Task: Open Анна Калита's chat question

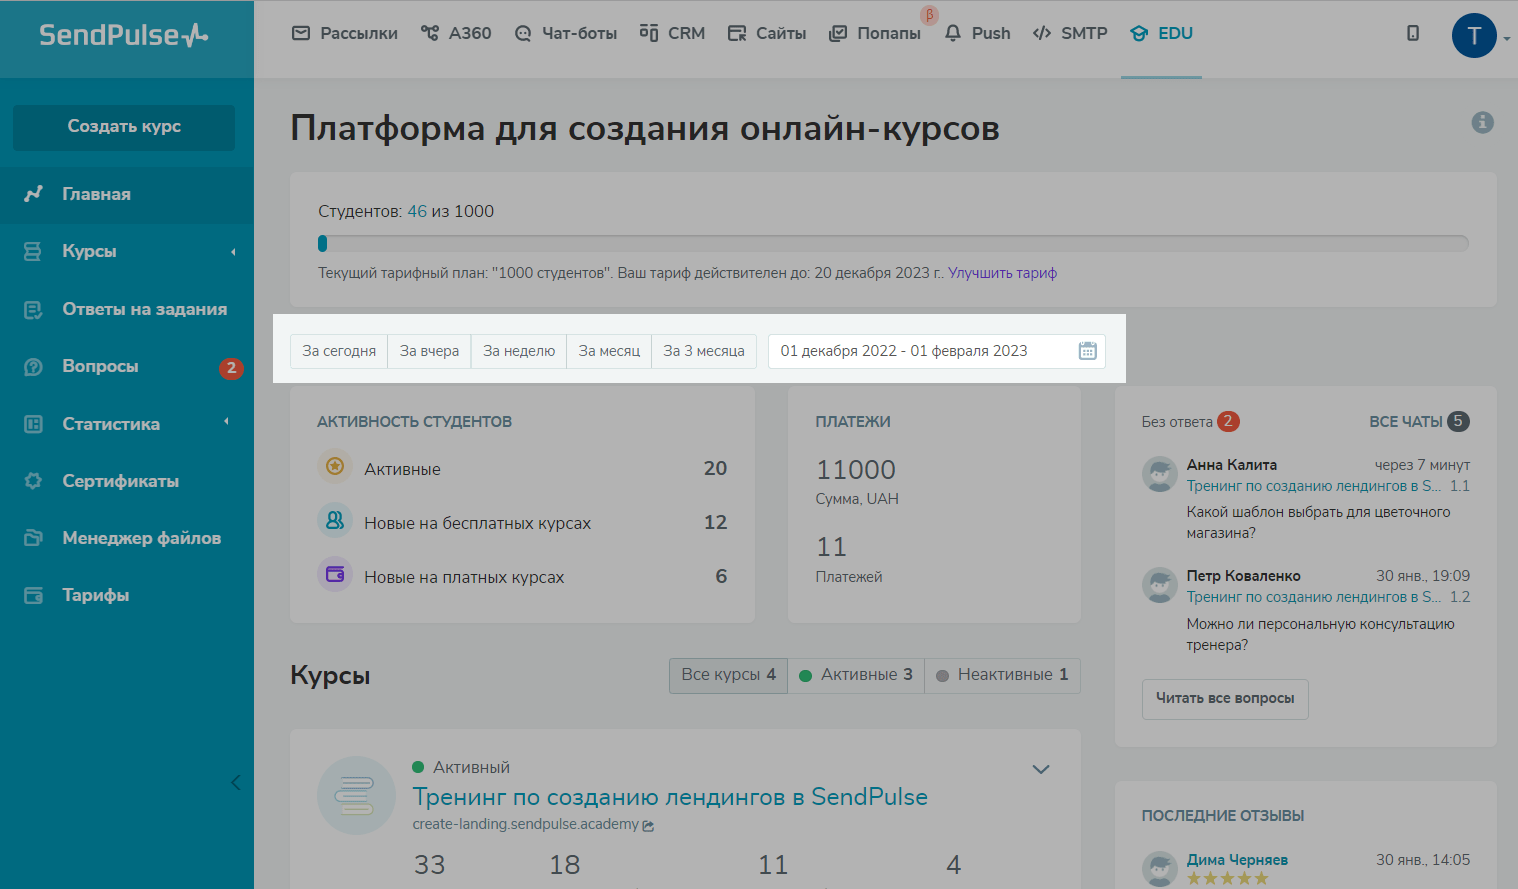Action: point(1318,522)
